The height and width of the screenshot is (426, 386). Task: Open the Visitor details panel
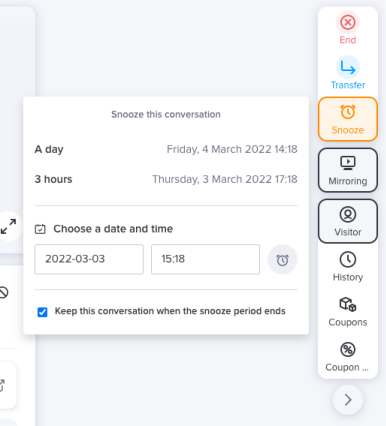348,221
